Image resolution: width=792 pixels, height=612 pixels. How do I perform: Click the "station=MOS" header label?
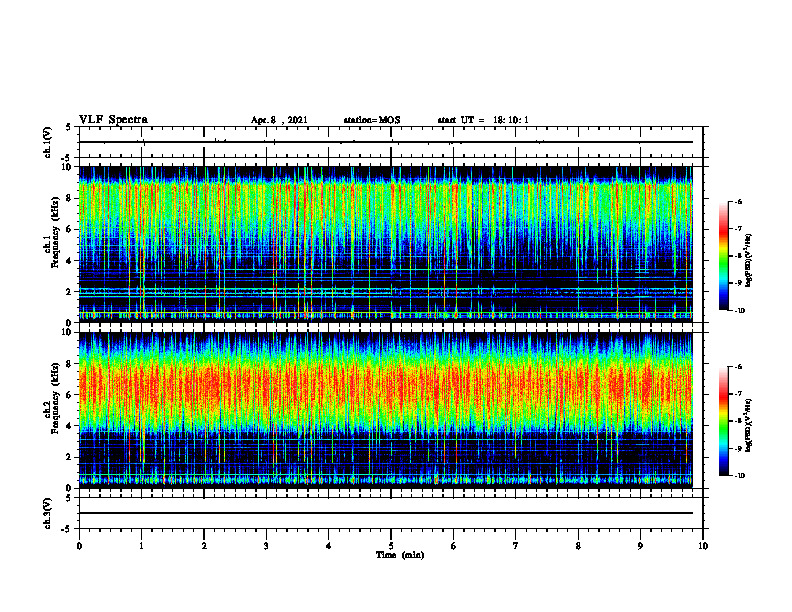372,120
